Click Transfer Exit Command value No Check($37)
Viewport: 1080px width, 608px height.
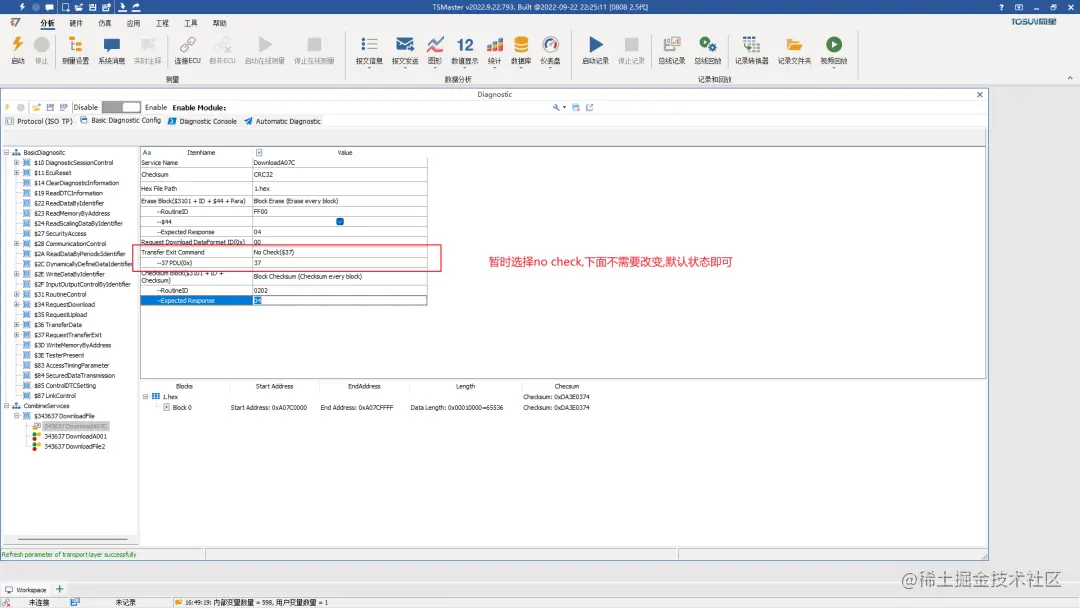[x=340, y=252]
